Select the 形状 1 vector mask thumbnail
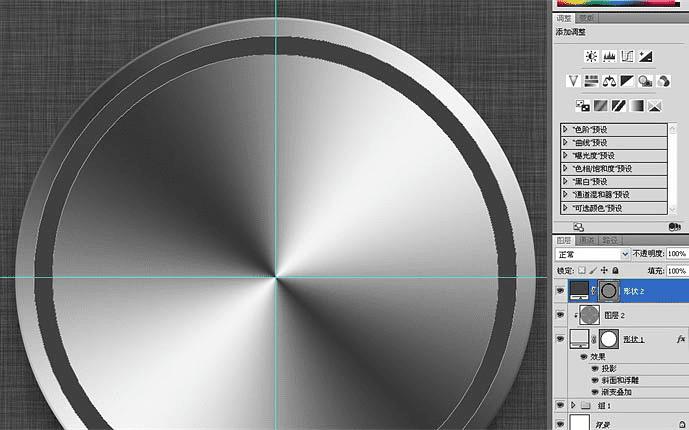This screenshot has height=430, width=689. pyautogui.click(x=609, y=339)
